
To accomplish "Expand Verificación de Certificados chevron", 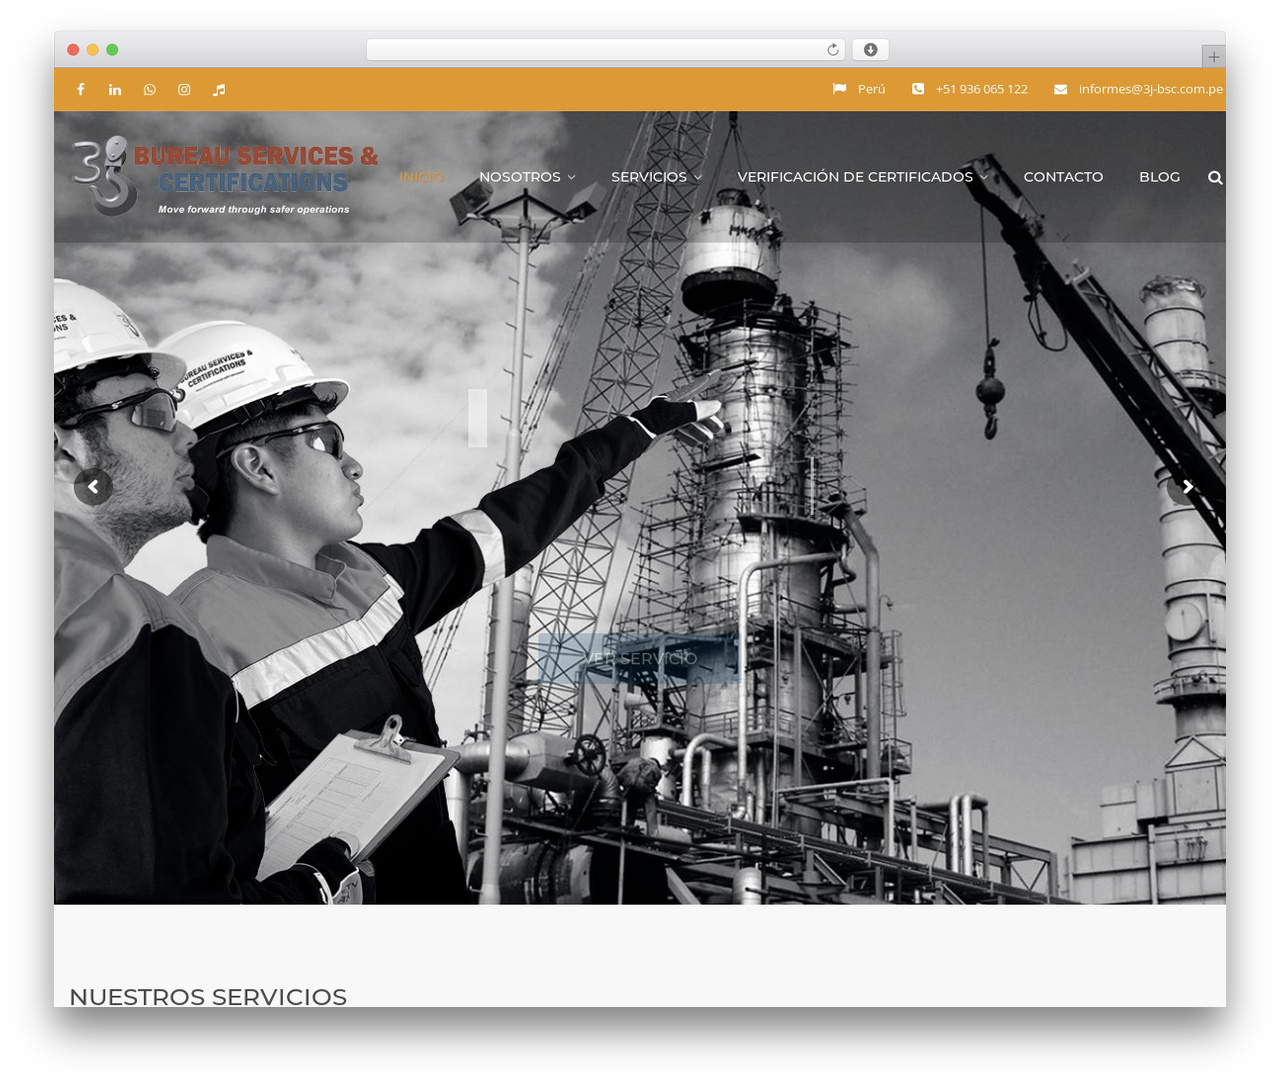I will 984,177.
